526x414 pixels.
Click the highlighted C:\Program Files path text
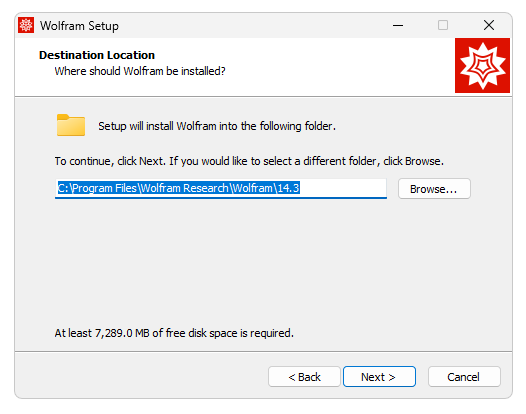178,188
